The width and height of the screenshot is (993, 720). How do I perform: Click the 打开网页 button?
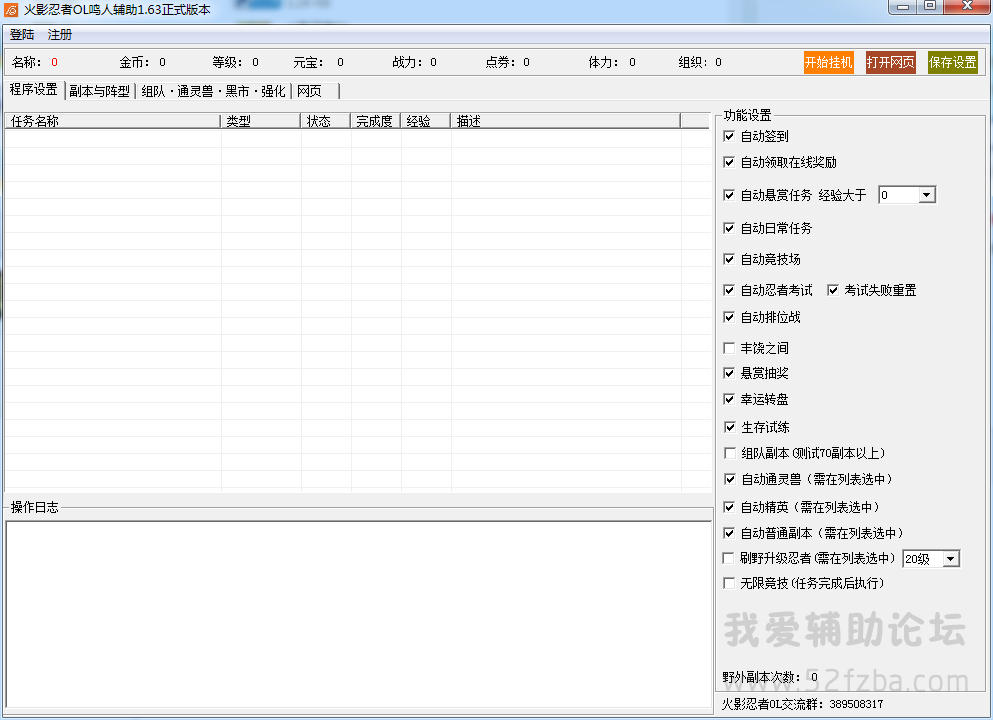coord(890,62)
